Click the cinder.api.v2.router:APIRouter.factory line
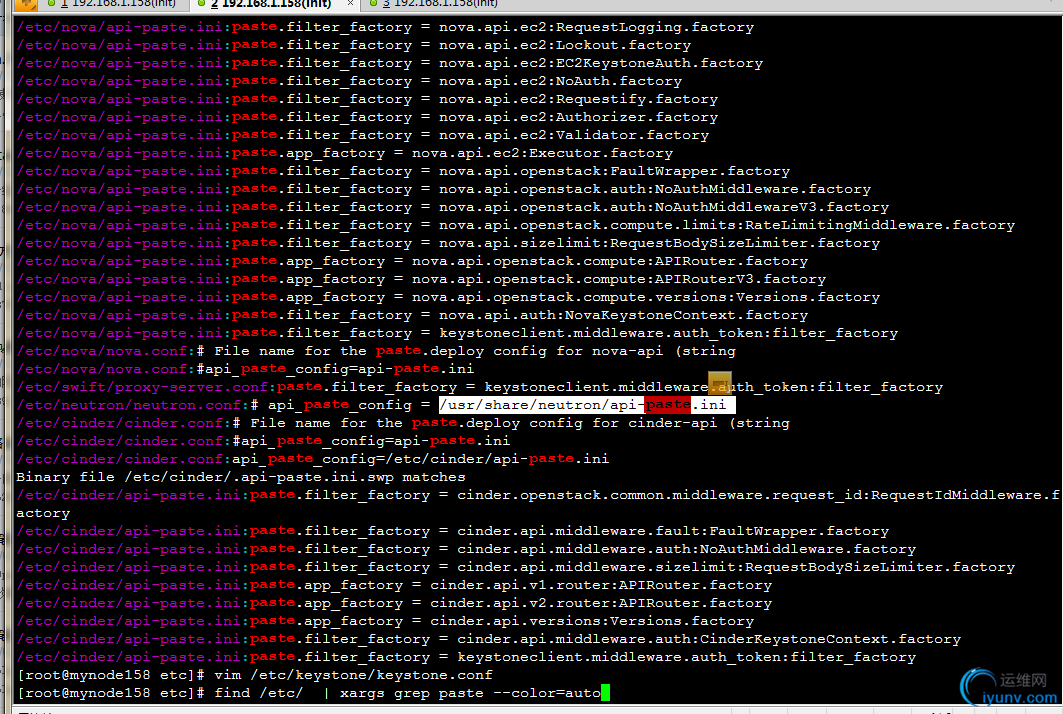The width and height of the screenshot is (1063, 714). pos(394,603)
